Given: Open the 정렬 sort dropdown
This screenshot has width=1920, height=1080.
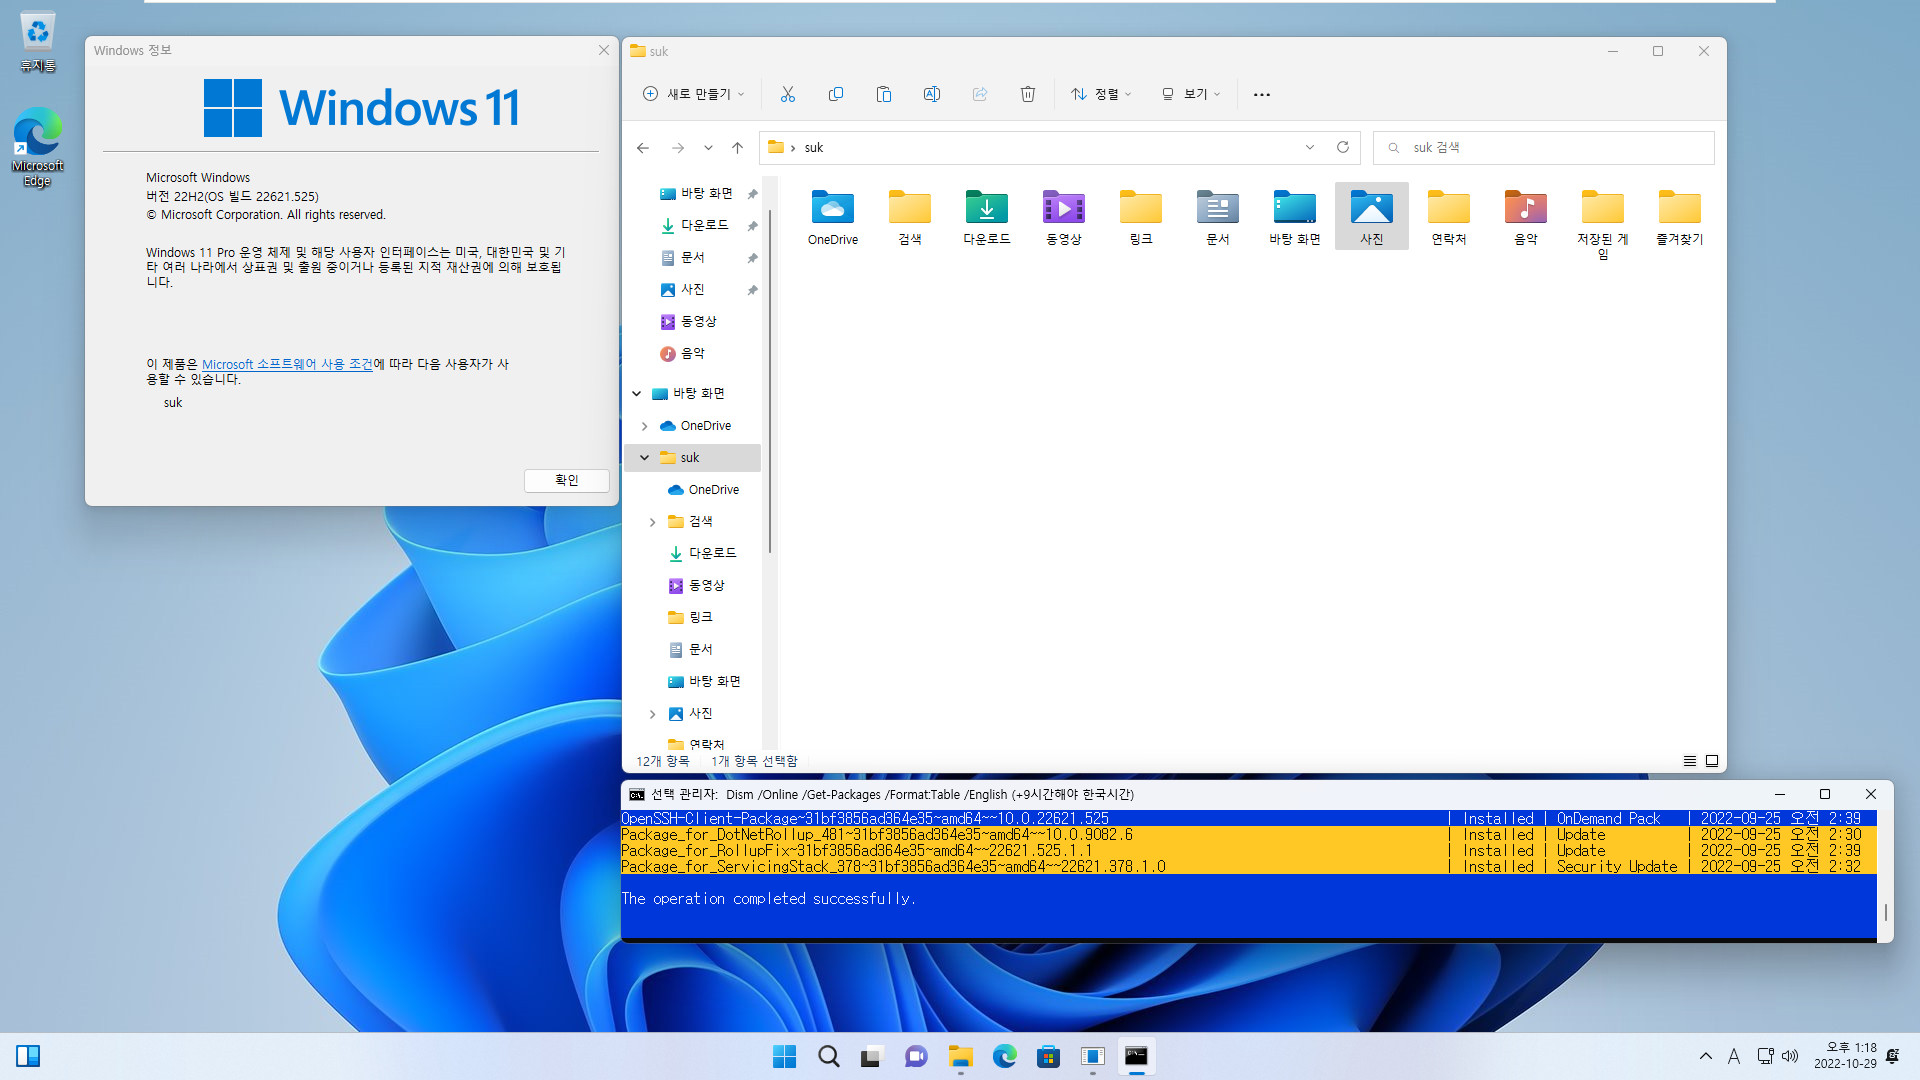Looking at the screenshot, I should 1101,94.
